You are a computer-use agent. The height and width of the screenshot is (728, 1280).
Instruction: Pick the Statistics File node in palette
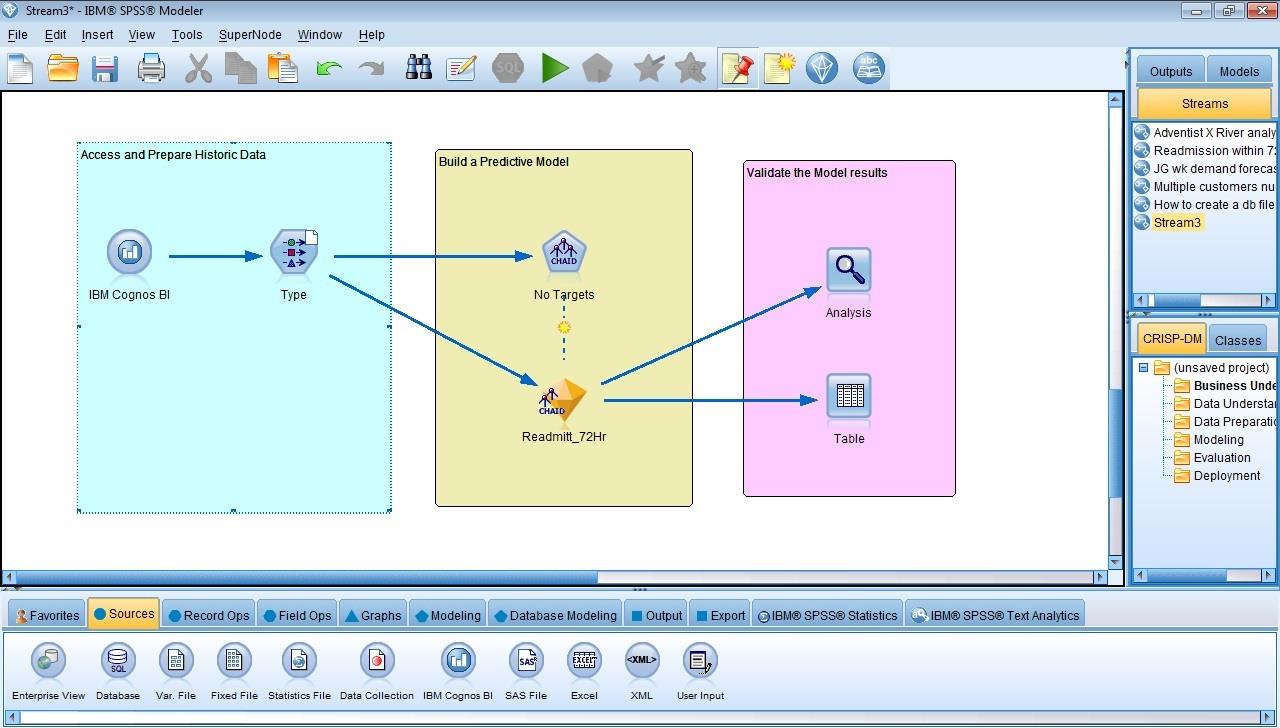click(x=299, y=661)
